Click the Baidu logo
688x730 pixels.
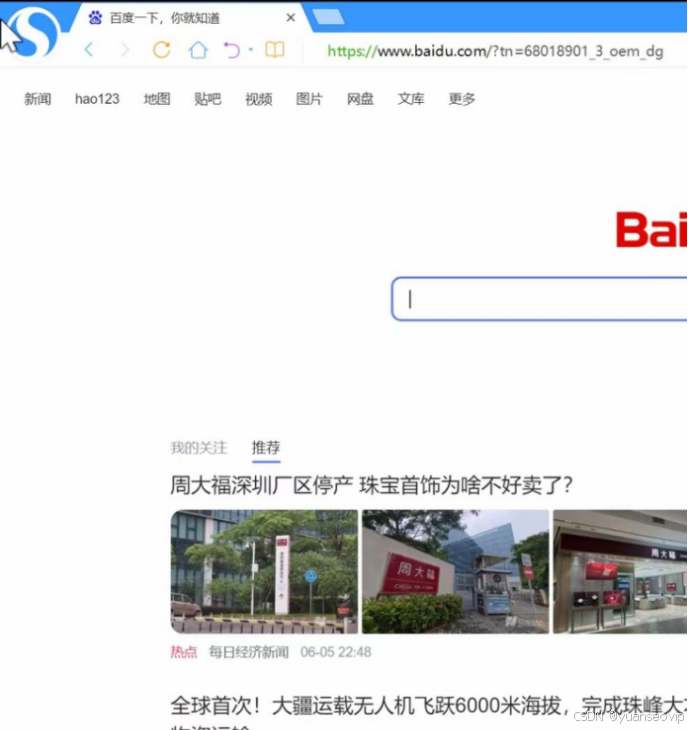pyautogui.click(x=652, y=230)
